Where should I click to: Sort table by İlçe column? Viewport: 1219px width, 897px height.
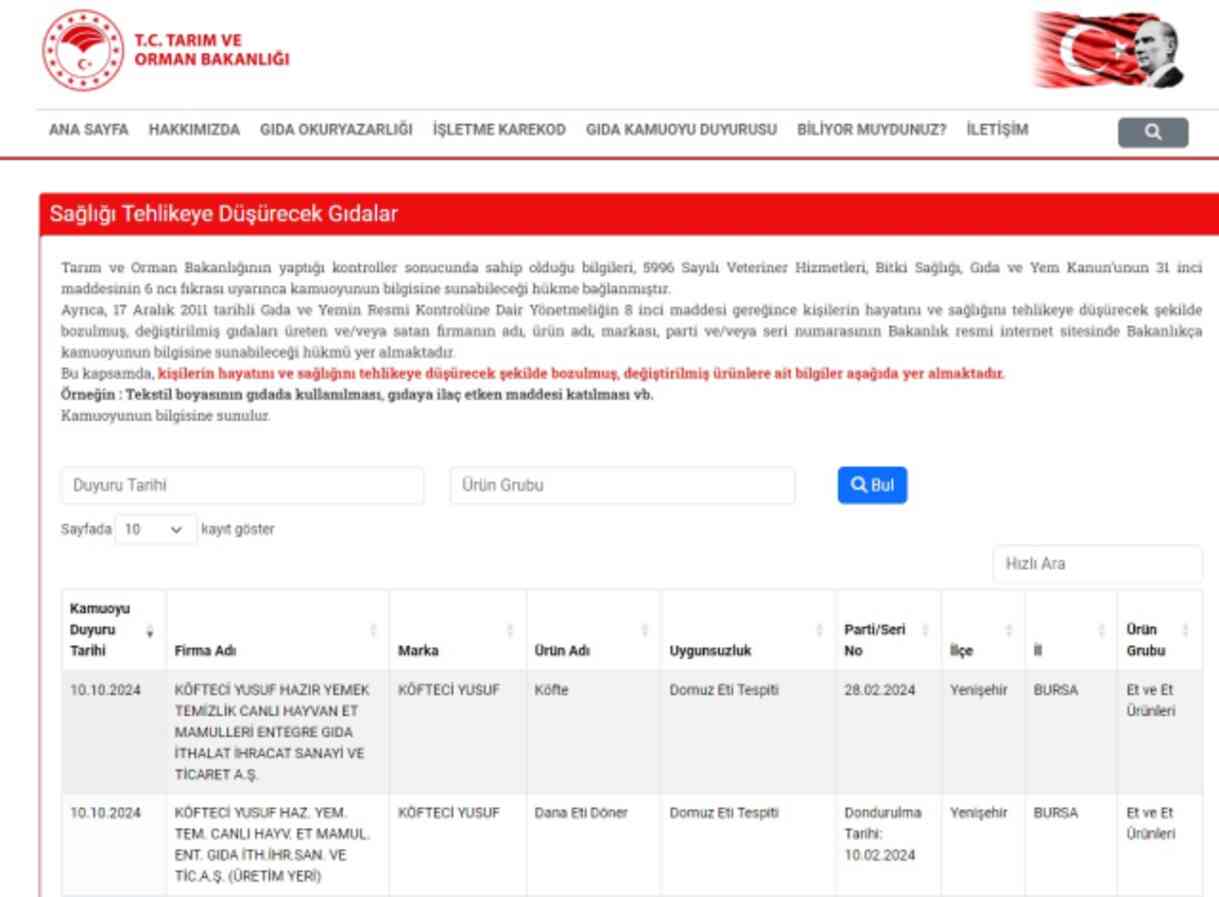tap(983, 630)
